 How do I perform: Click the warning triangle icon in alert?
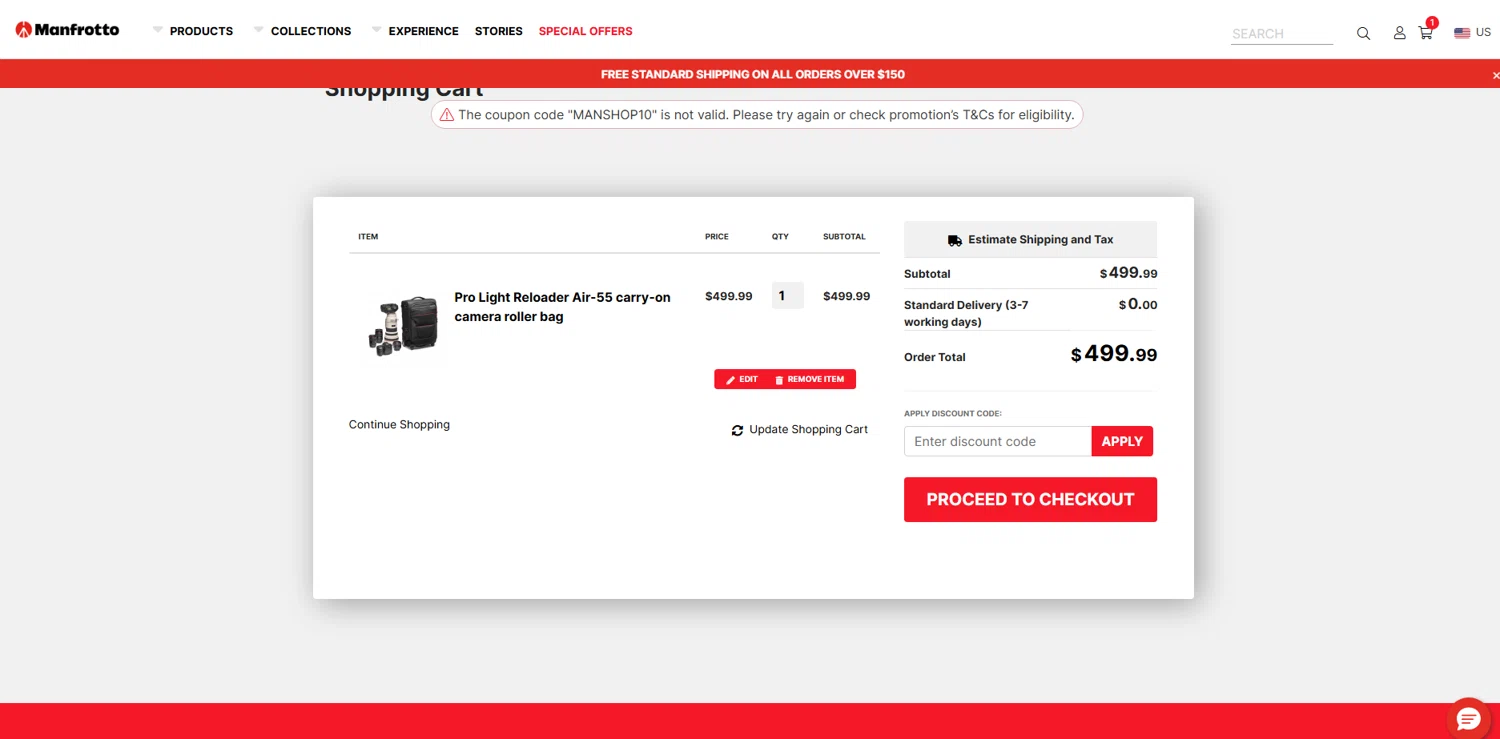tap(447, 115)
